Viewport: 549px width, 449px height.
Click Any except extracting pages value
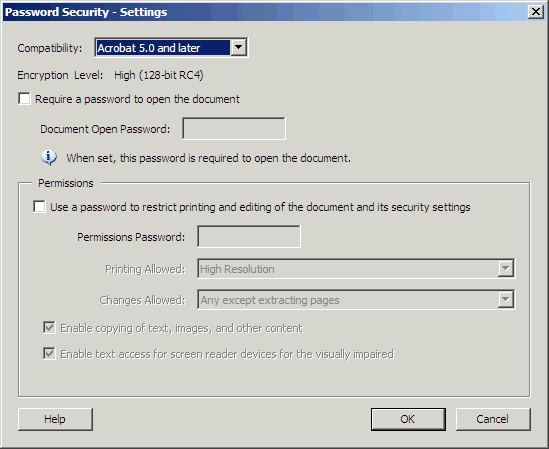270,300
